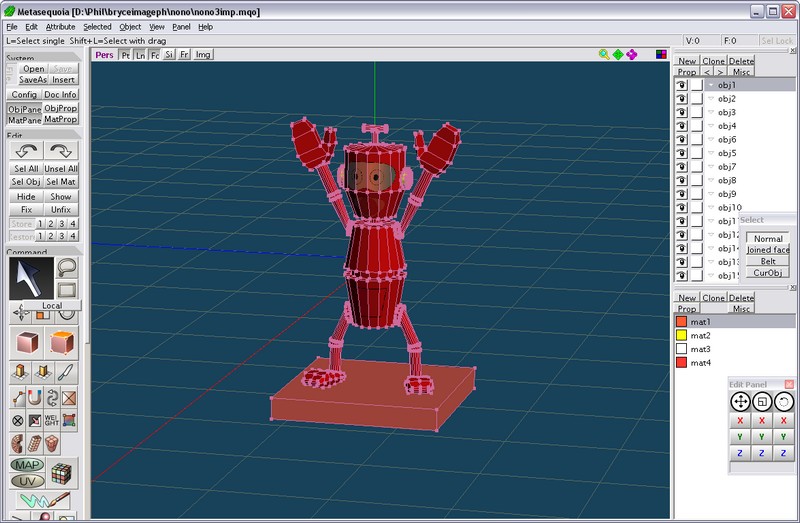Open the Help menu
The height and width of the screenshot is (523, 800).
[205, 27]
